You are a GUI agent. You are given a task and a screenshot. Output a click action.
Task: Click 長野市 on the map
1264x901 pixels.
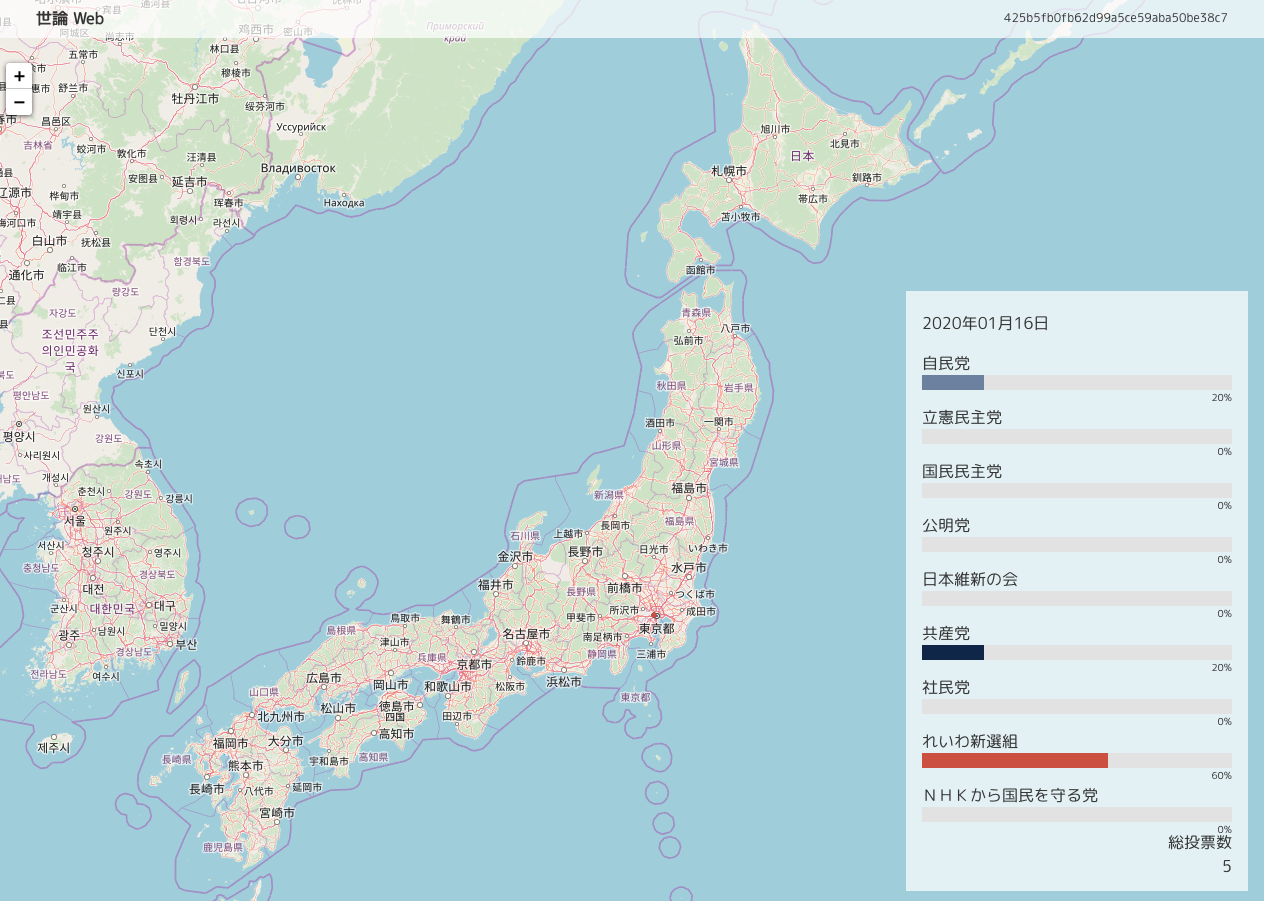pos(585,551)
